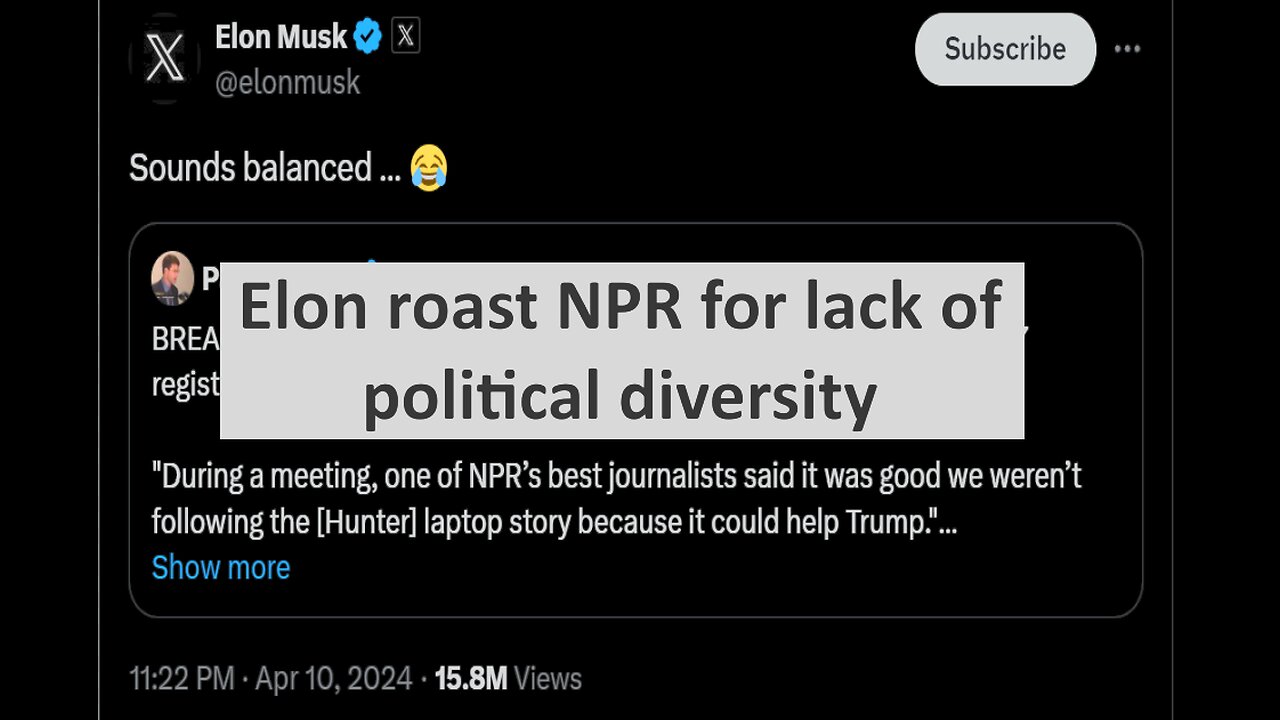This screenshot has width=1280, height=720.
Task: Click the Hunter laptop story line of the quote
Action: click(554, 522)
